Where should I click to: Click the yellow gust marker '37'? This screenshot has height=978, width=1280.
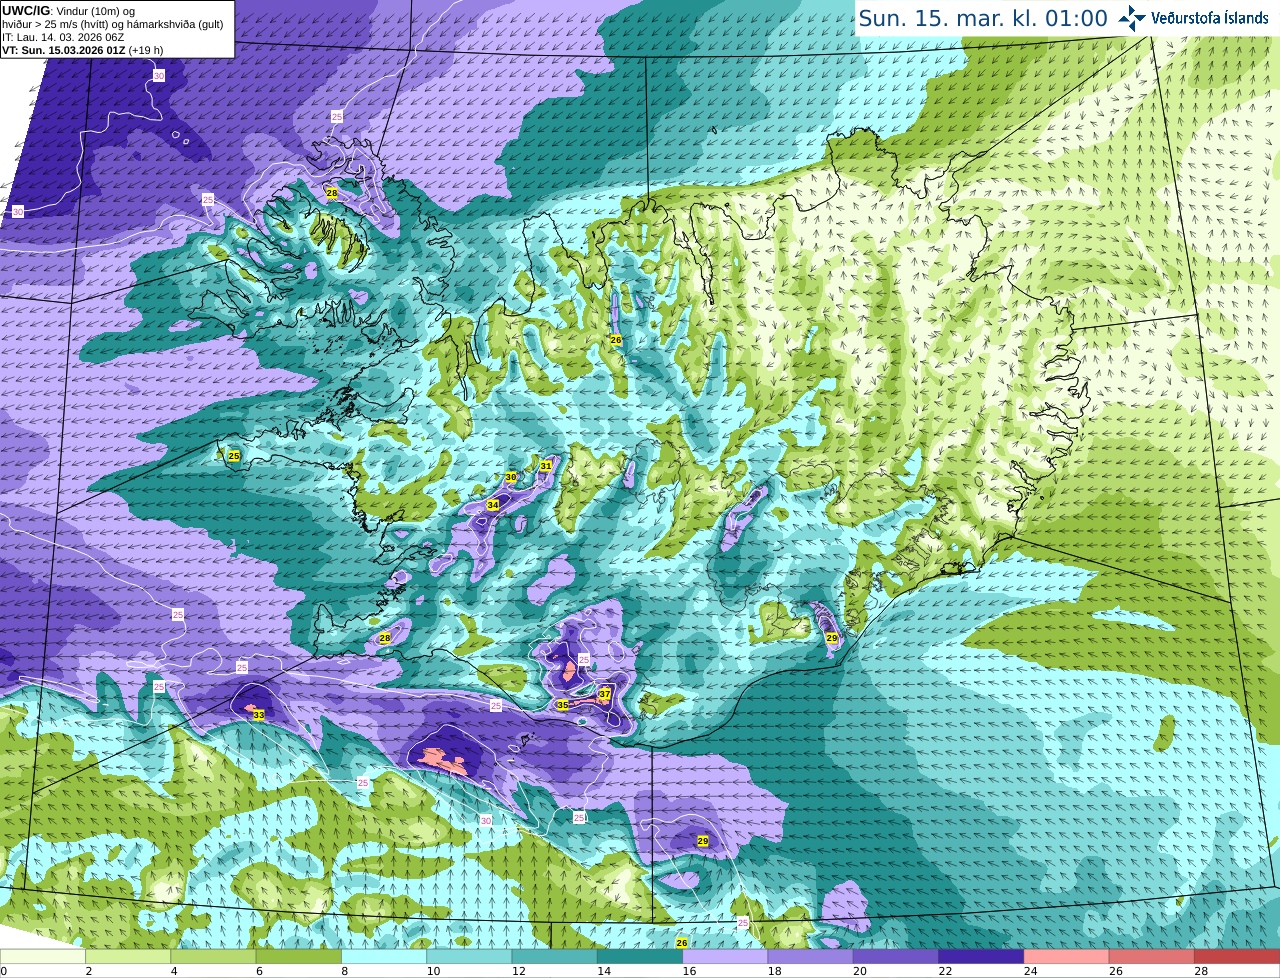pos(605,693)
